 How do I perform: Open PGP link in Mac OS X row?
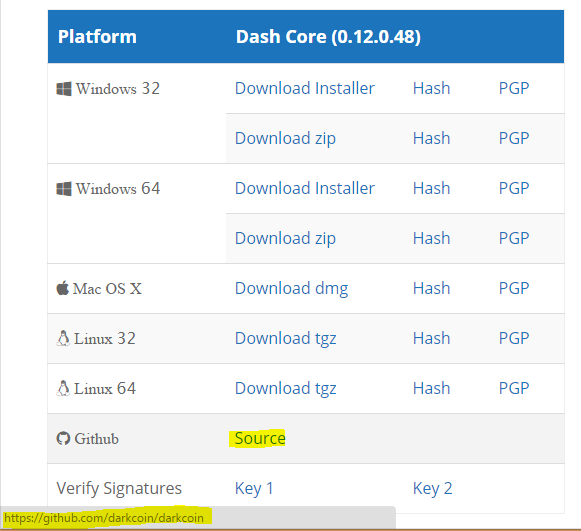514,289
